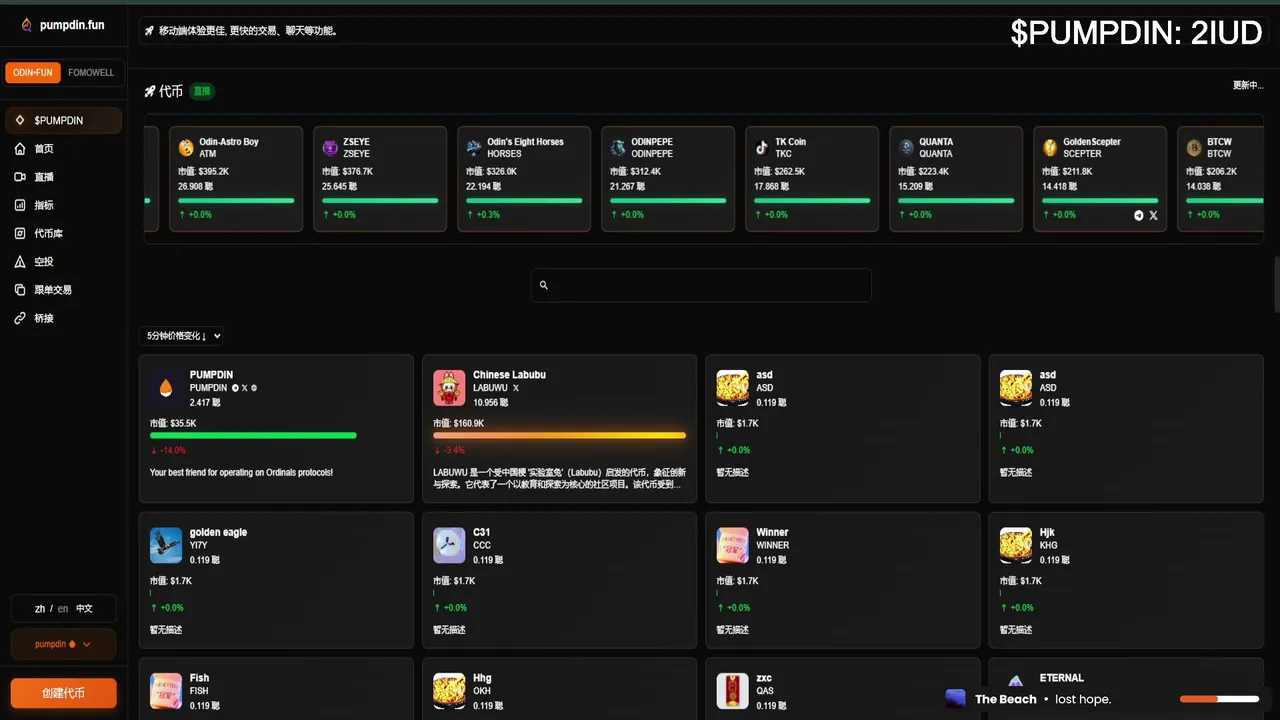Switch language to zh
Screen dimensions: 1280x720
40,608
